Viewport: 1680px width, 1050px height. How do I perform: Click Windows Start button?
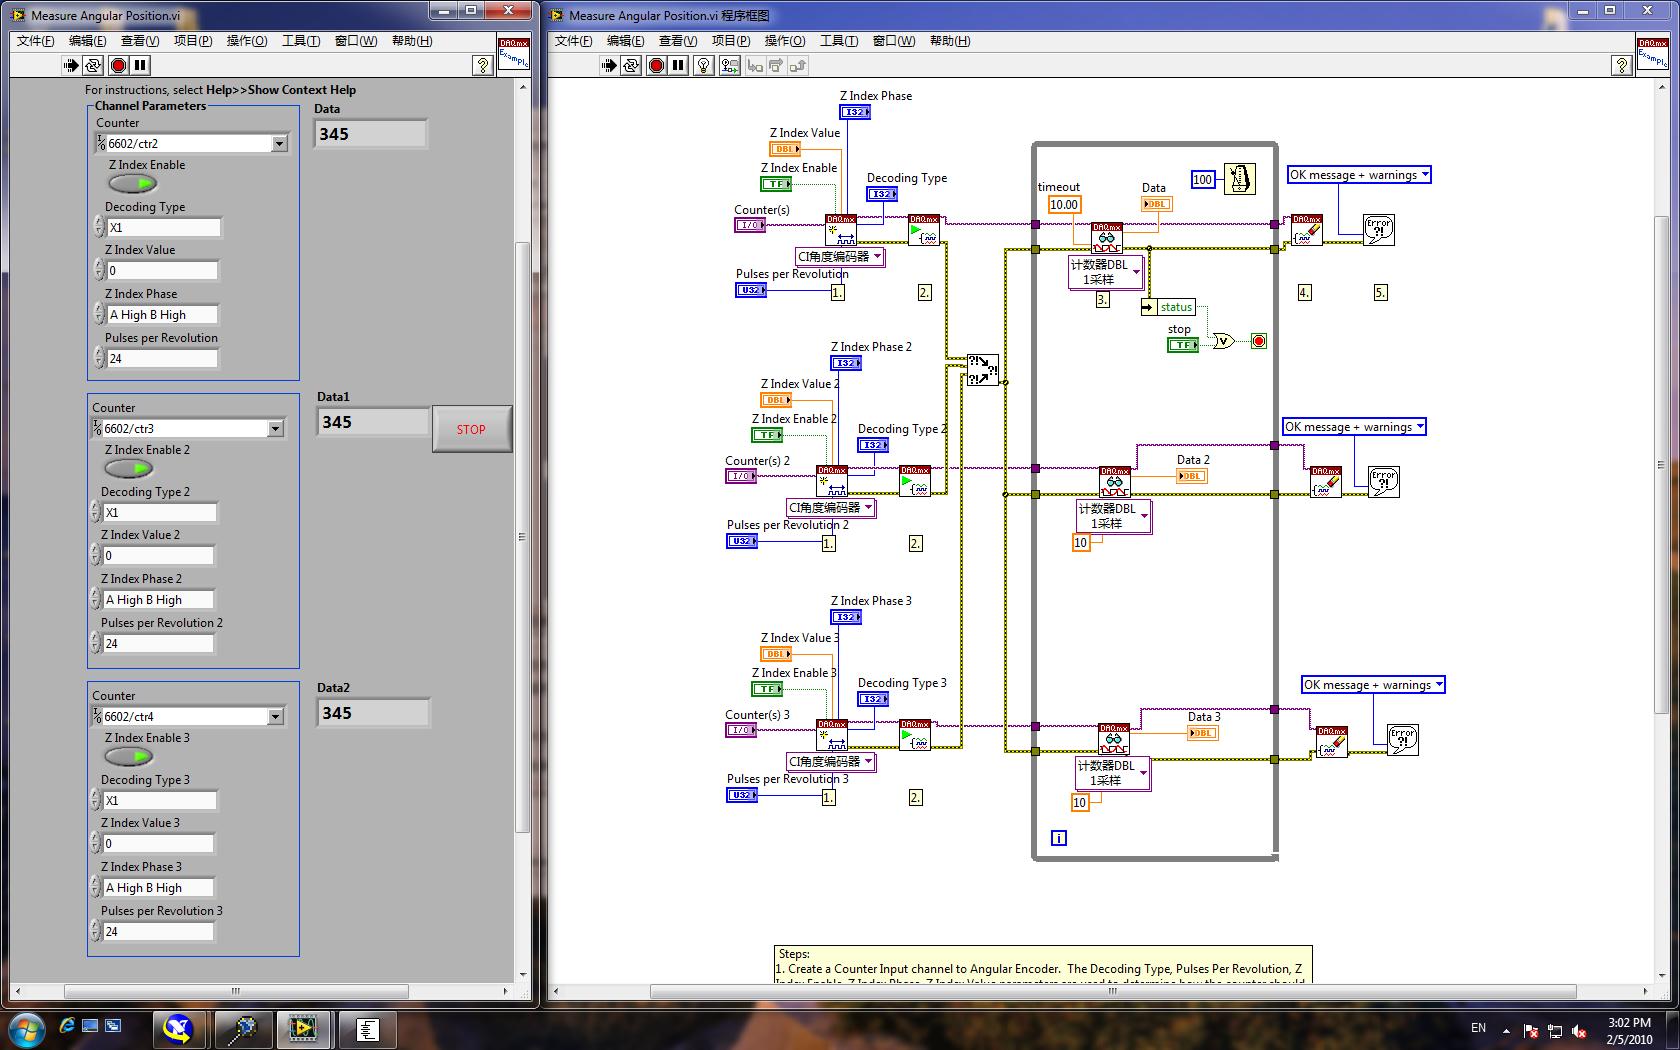pyautogui.click(x=25, y=1028)
